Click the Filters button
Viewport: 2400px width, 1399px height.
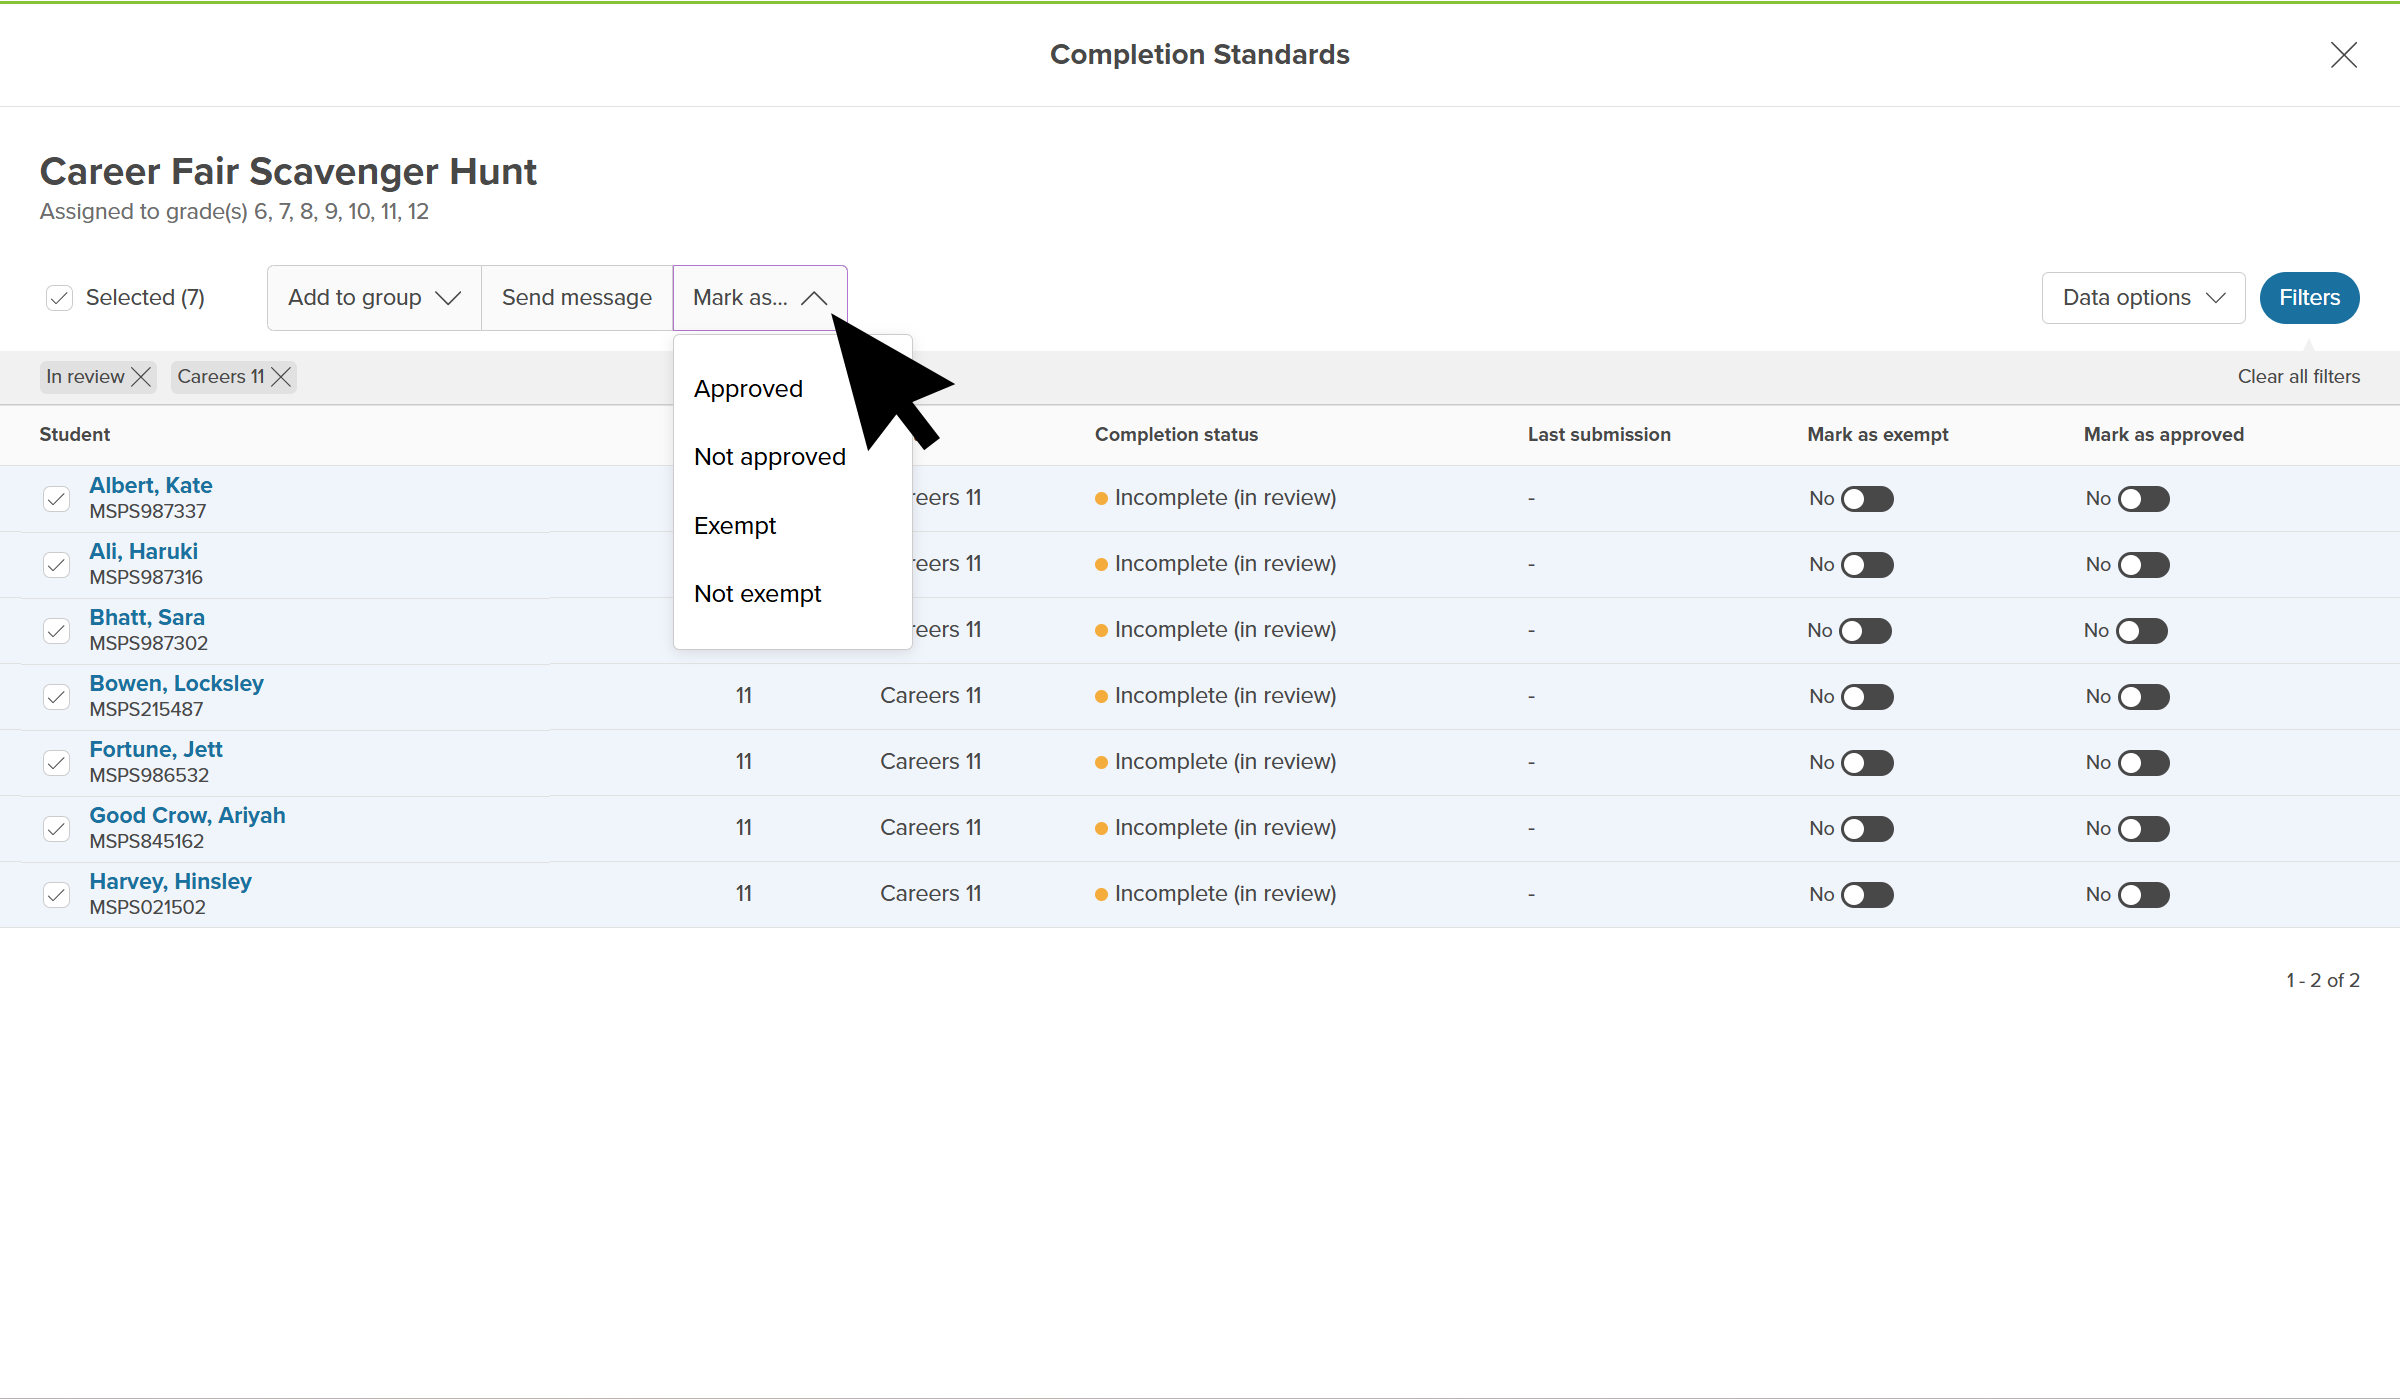(x=2308, y=298)
